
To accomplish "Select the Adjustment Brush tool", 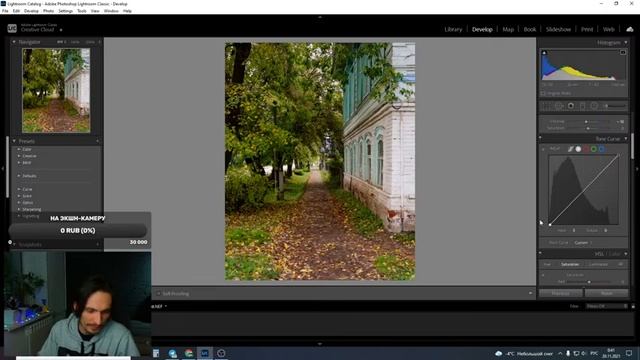I will [x=615, y=106].
